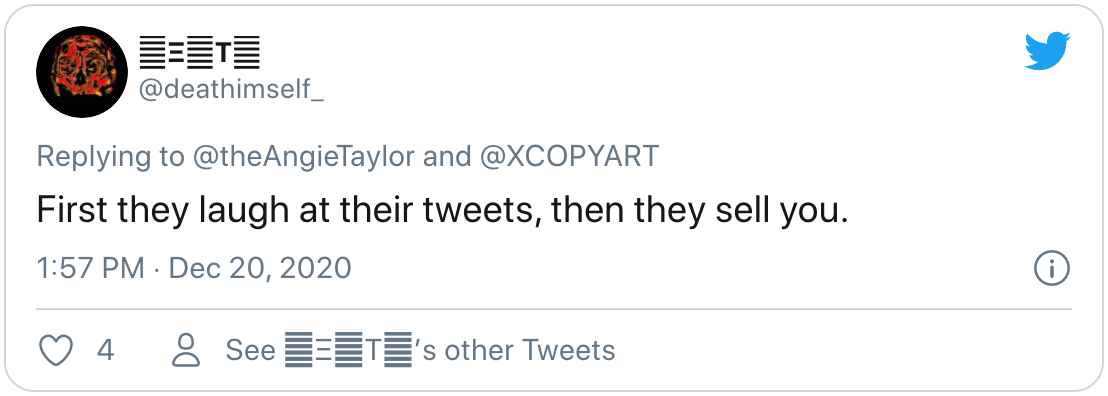Like the tweet with the heart icon
Viewport: 1108px width, 396px height.
55,350
